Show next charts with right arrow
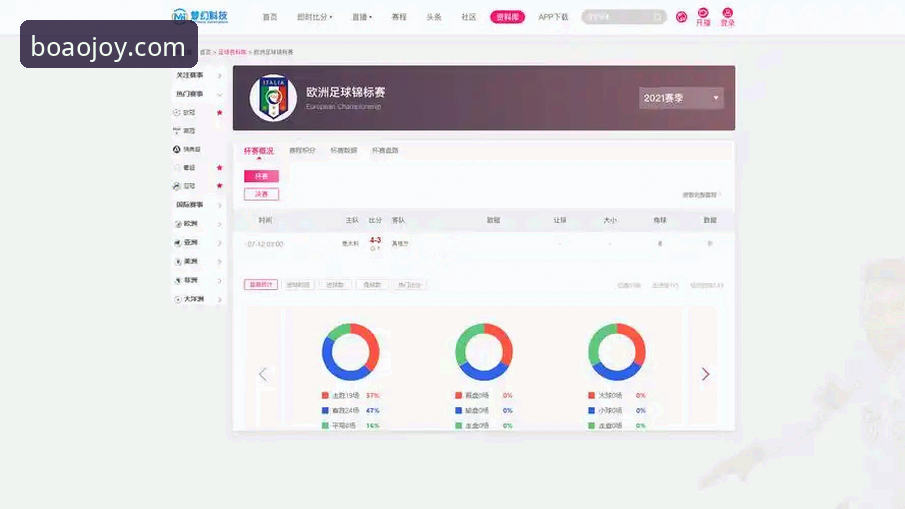This screenshot has height=509, width=905. pos(705,374)
